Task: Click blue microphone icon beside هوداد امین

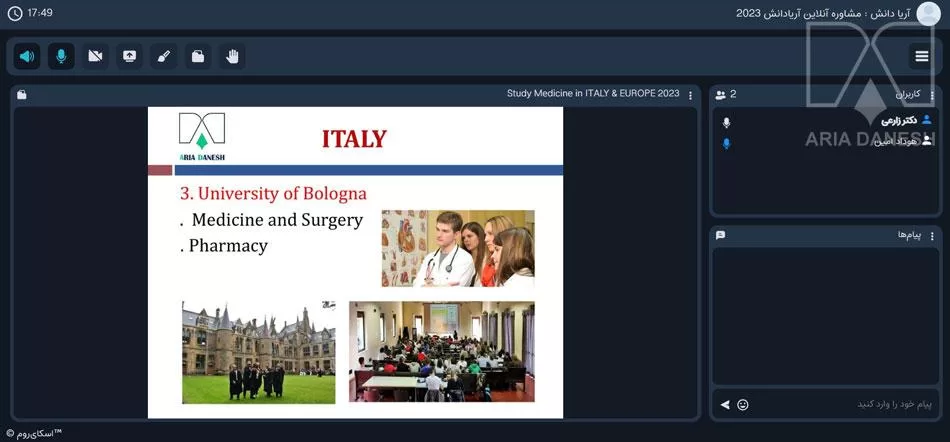Action: click(726, 143)
